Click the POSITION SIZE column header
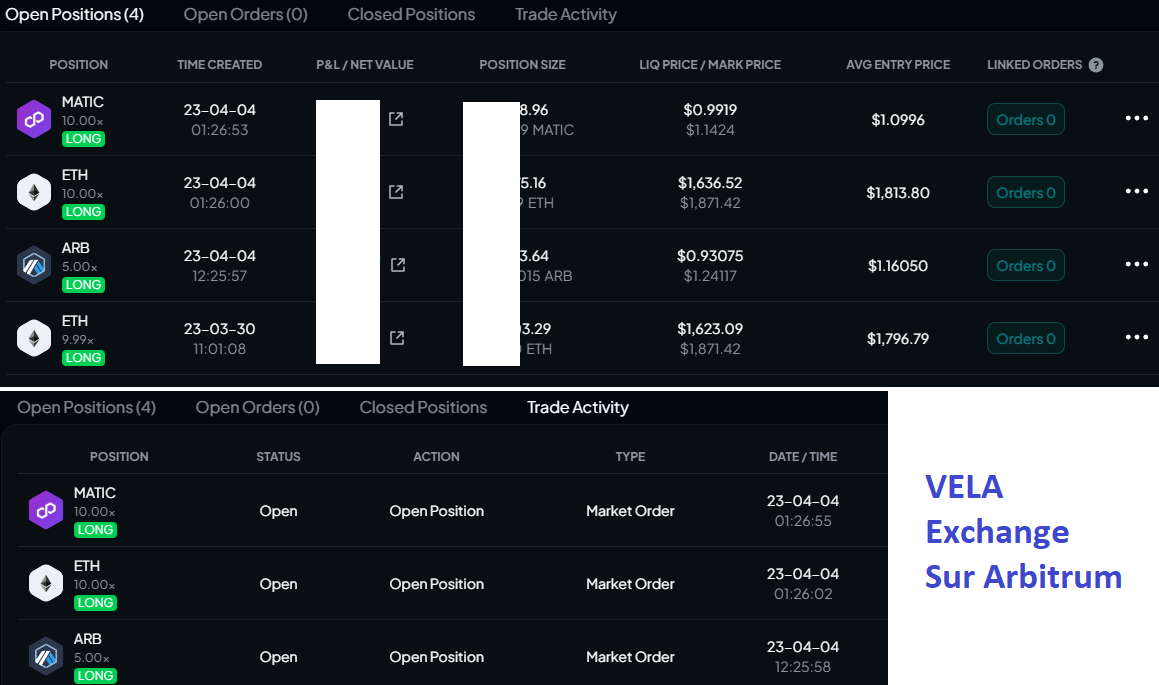This screenshot has width=1159, height=685. 522,65
